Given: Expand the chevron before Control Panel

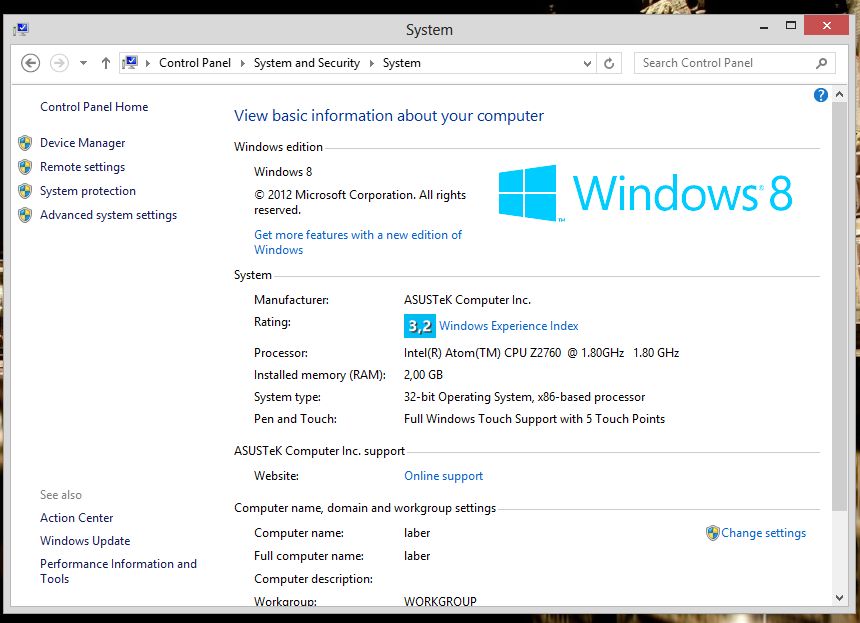Looking at the screenshot, I should tap(148, 63).
